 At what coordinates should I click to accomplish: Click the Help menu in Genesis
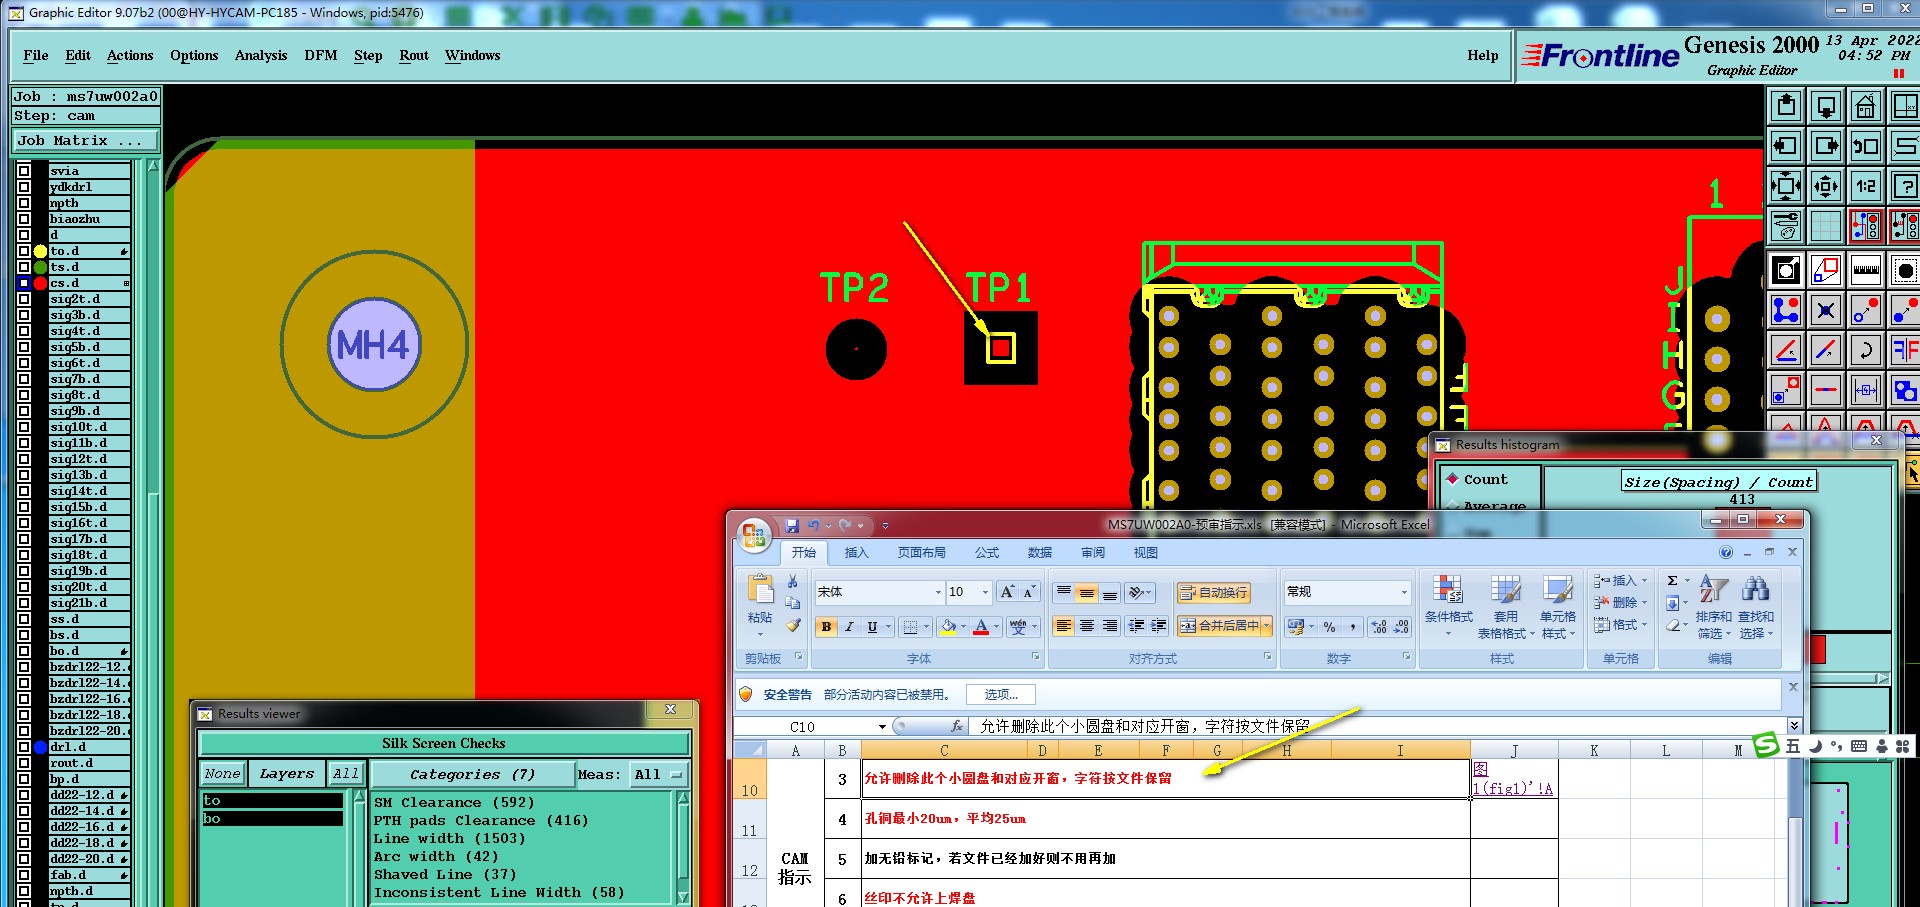click(1483, 56)
